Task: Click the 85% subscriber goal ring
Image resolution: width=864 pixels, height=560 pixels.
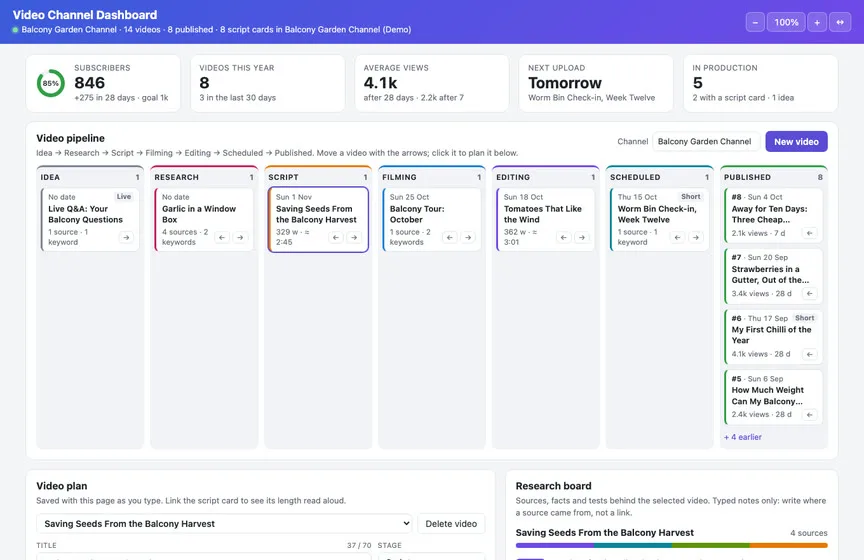Action: click(51, 83)
